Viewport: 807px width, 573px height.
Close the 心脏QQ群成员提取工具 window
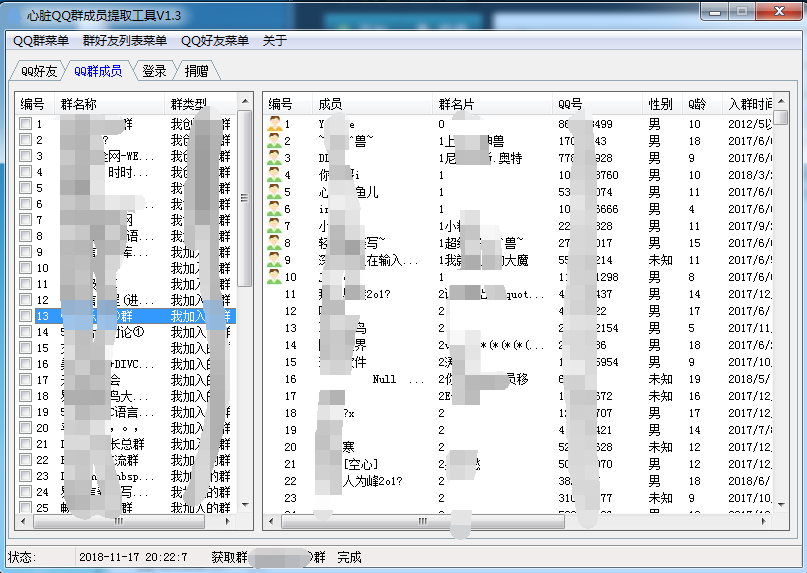(x=779, y=11)
